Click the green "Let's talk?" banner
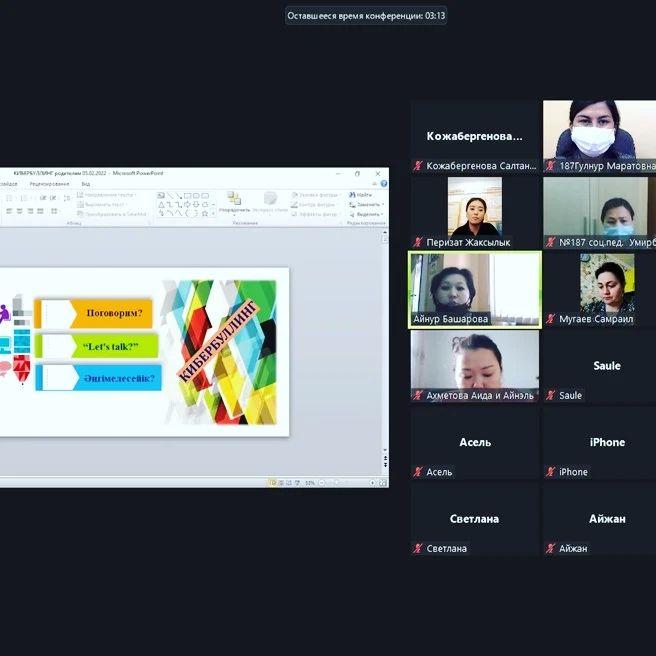The height and width of the screenshot is (656, 656). 98,346
